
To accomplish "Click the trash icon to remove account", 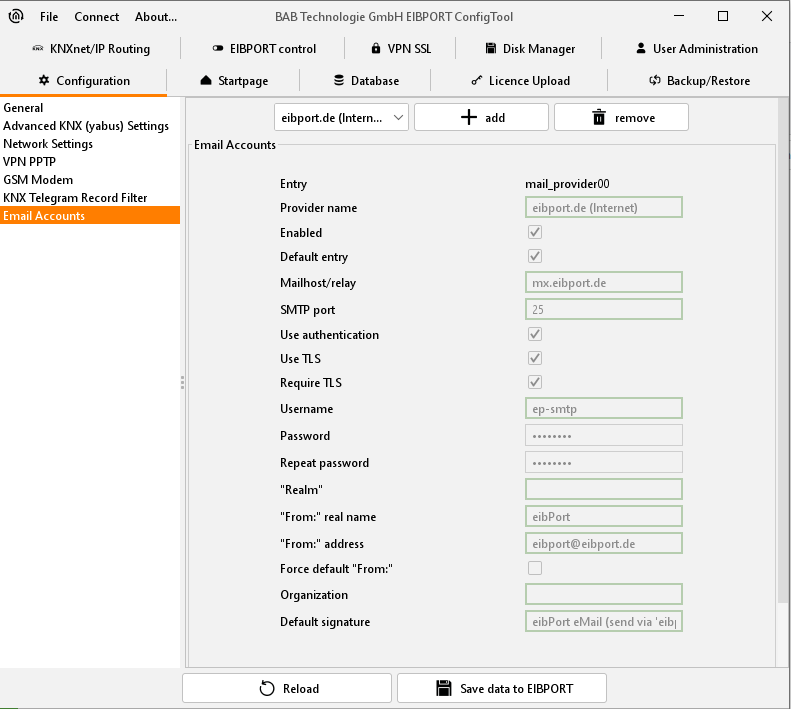I will [599, 118].
